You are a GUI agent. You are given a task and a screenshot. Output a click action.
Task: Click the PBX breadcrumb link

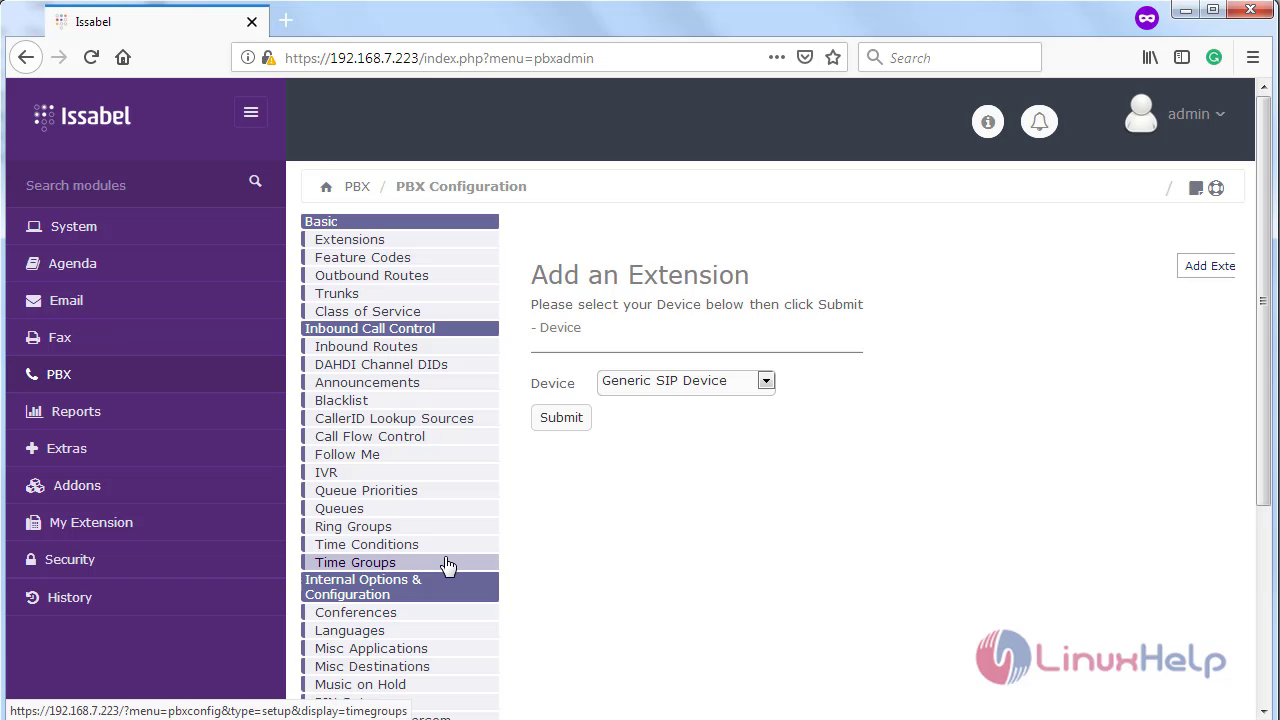[357, 187]
